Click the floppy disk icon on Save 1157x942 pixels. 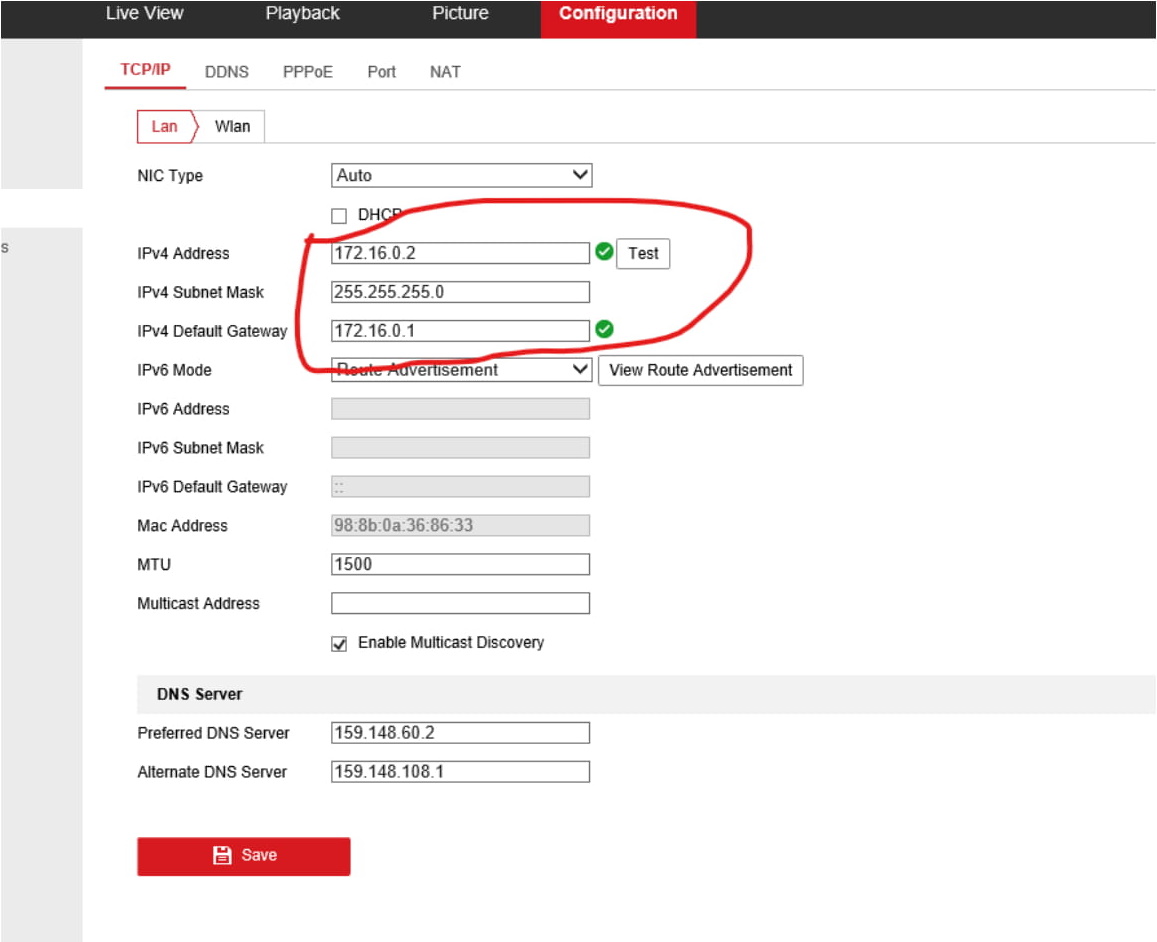click(x=223, y=855)
